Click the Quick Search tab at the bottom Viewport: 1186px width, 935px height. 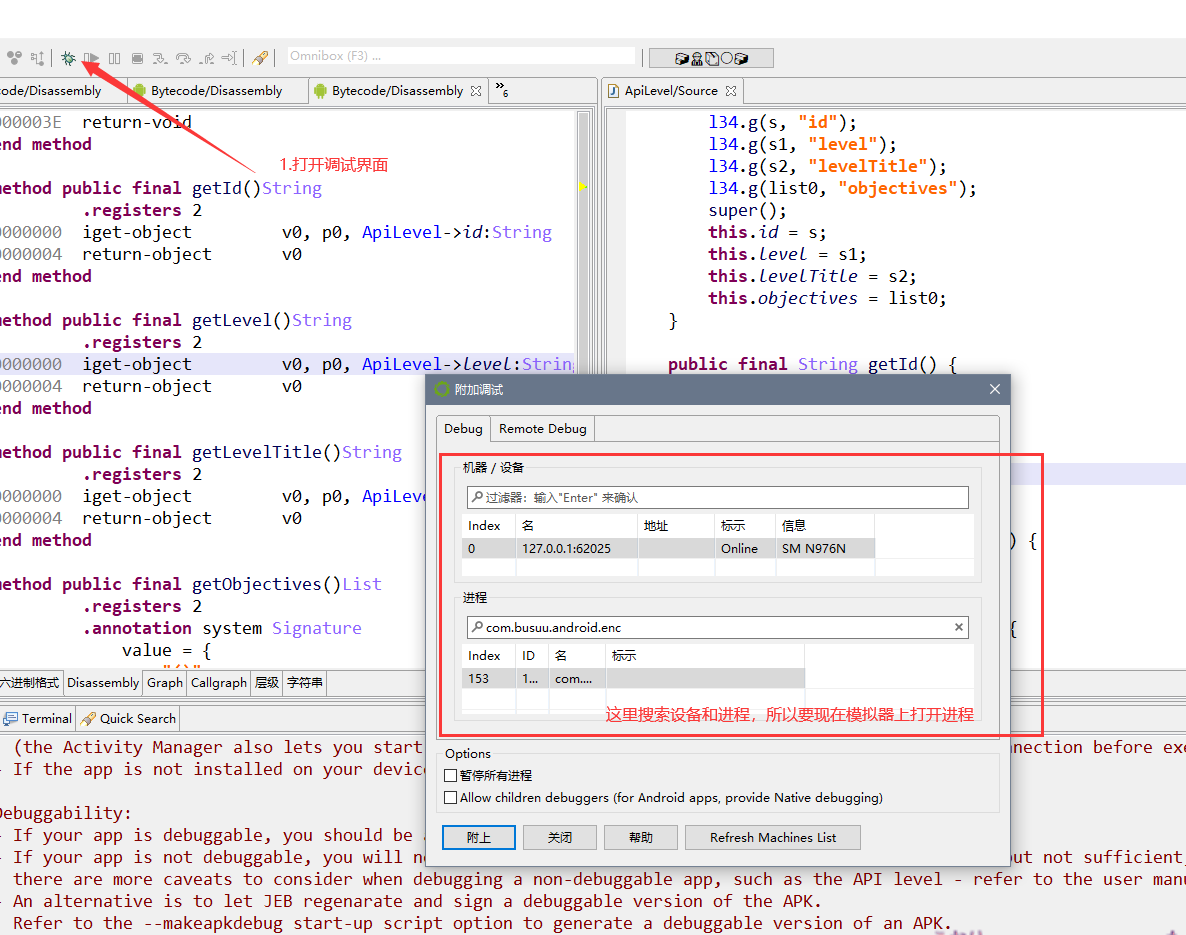click(129, 719)
